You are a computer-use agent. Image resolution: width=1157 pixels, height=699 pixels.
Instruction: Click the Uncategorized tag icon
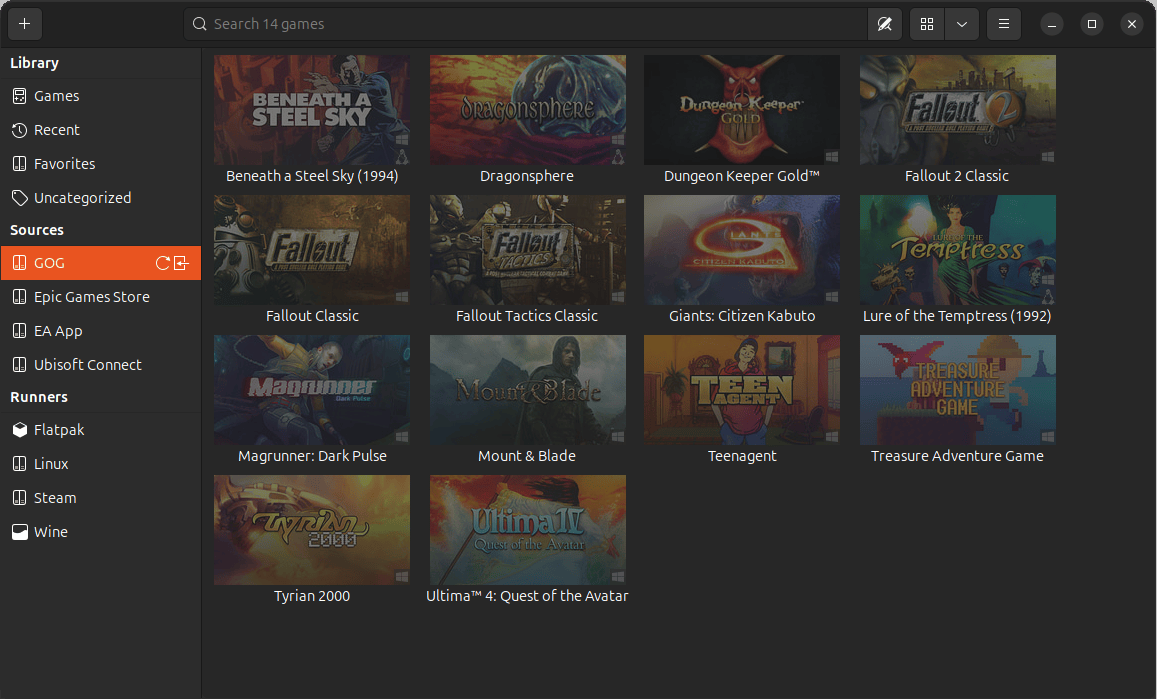(19, 198)
